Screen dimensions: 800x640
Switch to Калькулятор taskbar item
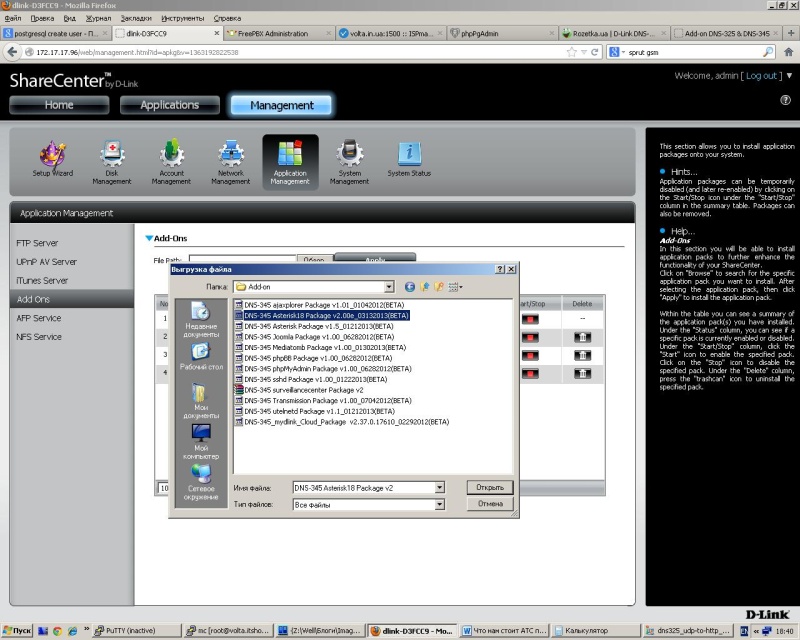(x=595, y=631)
